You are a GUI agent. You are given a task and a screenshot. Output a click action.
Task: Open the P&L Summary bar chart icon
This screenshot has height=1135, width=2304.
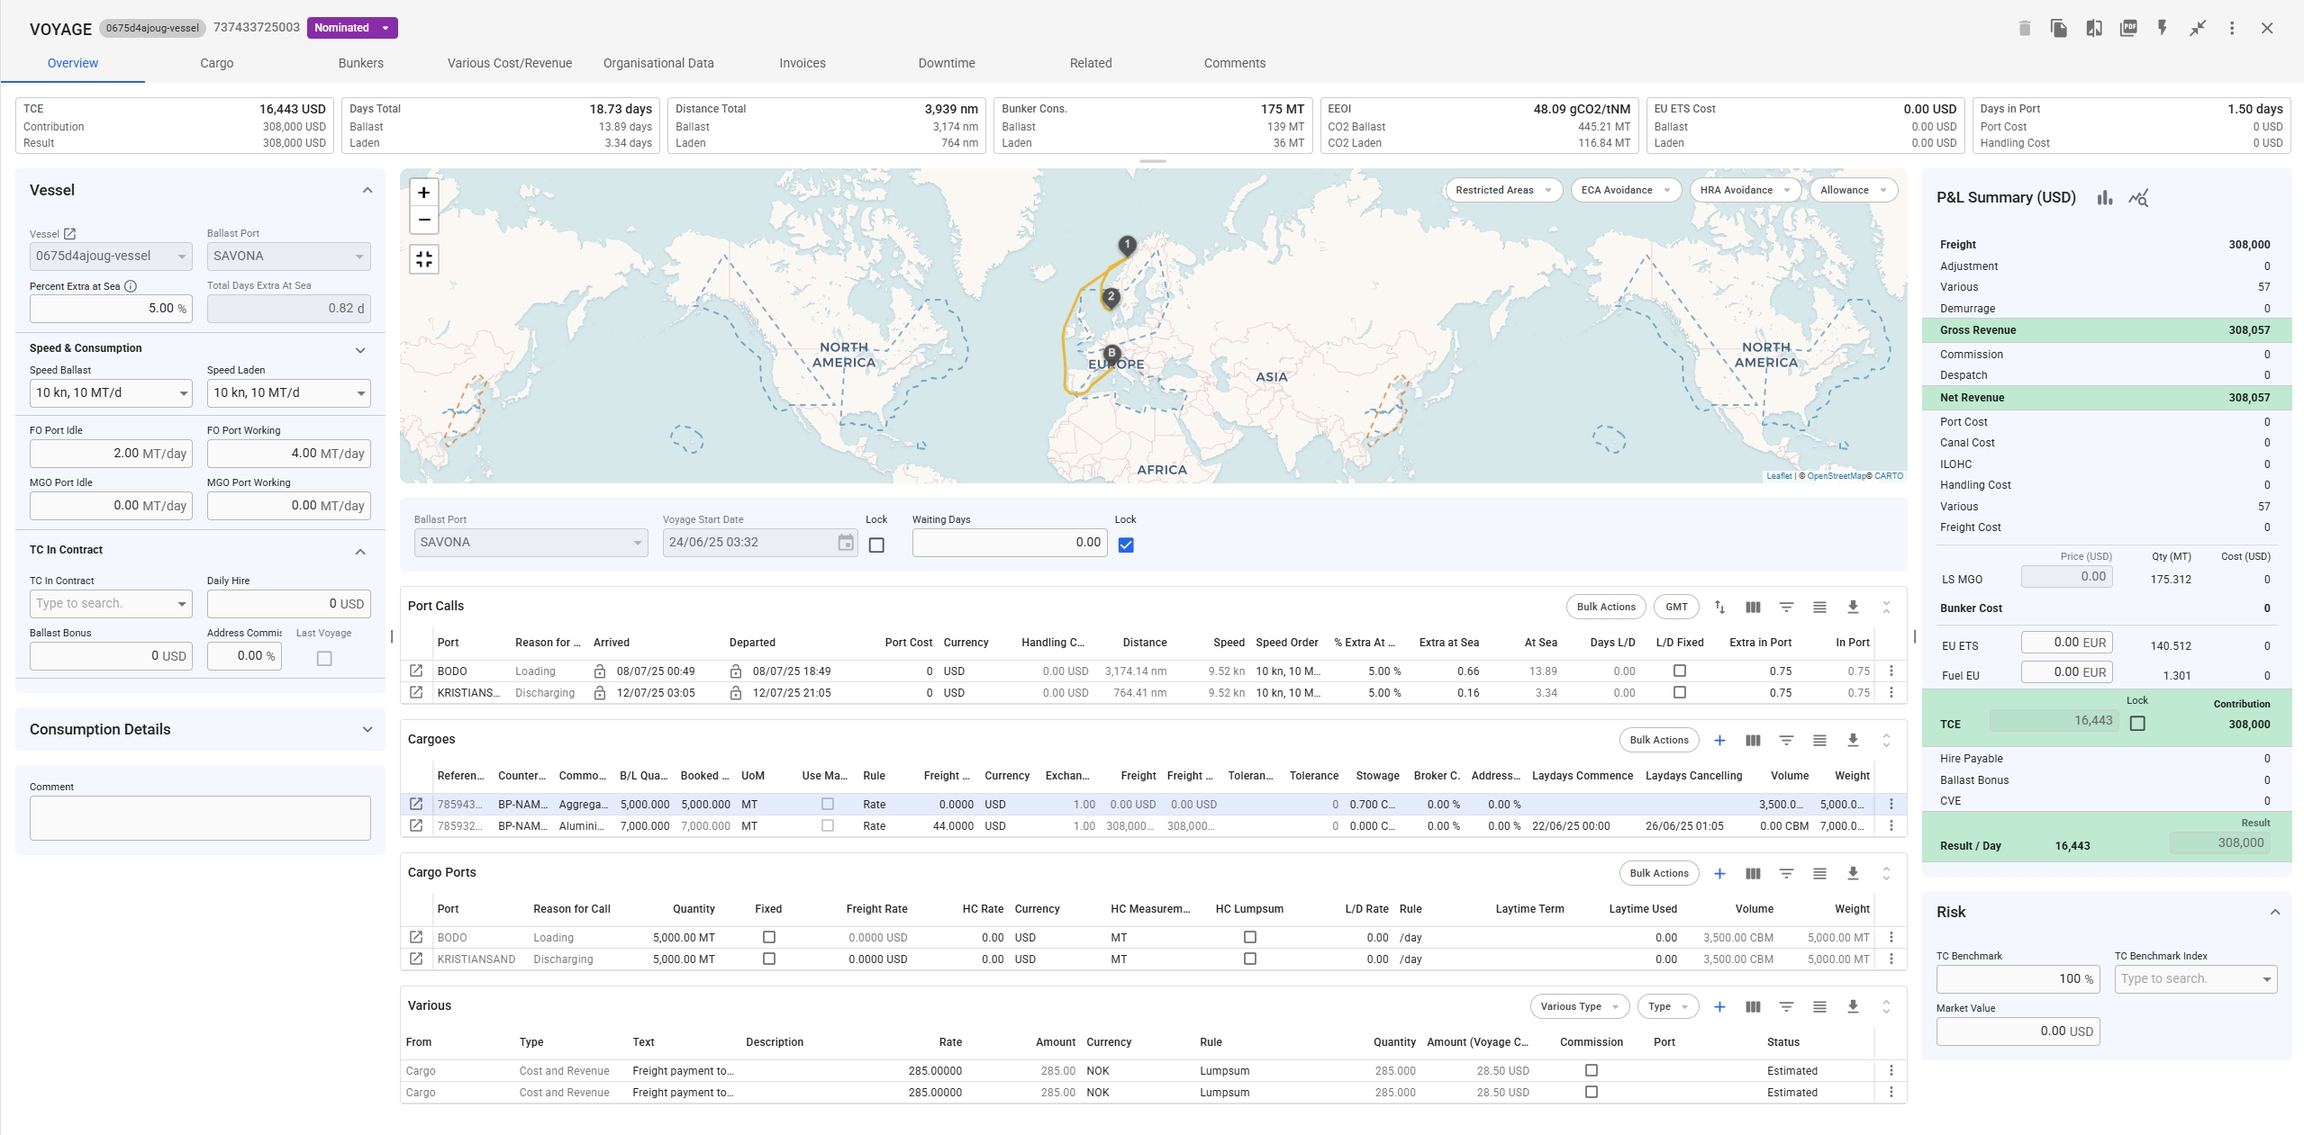(2105, 198)
